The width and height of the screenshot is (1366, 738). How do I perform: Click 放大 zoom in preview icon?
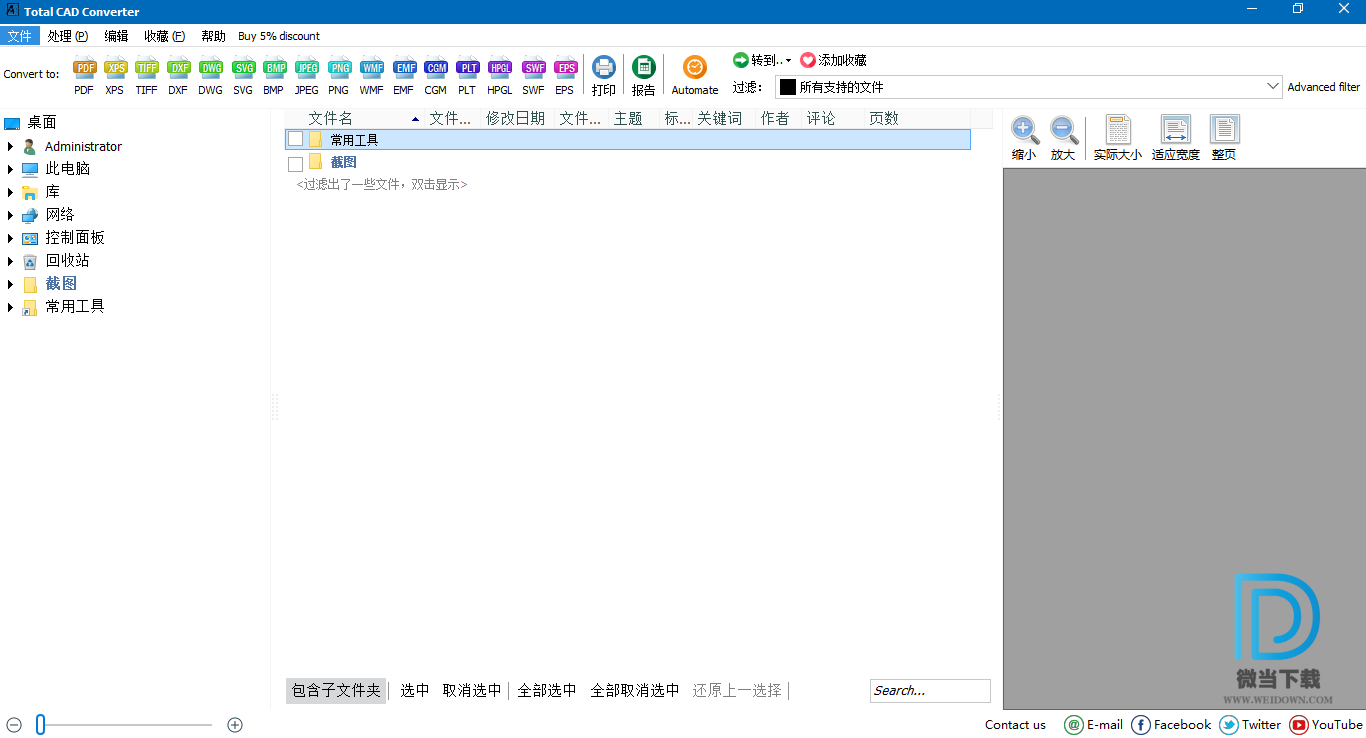(x=1064, y=130)
